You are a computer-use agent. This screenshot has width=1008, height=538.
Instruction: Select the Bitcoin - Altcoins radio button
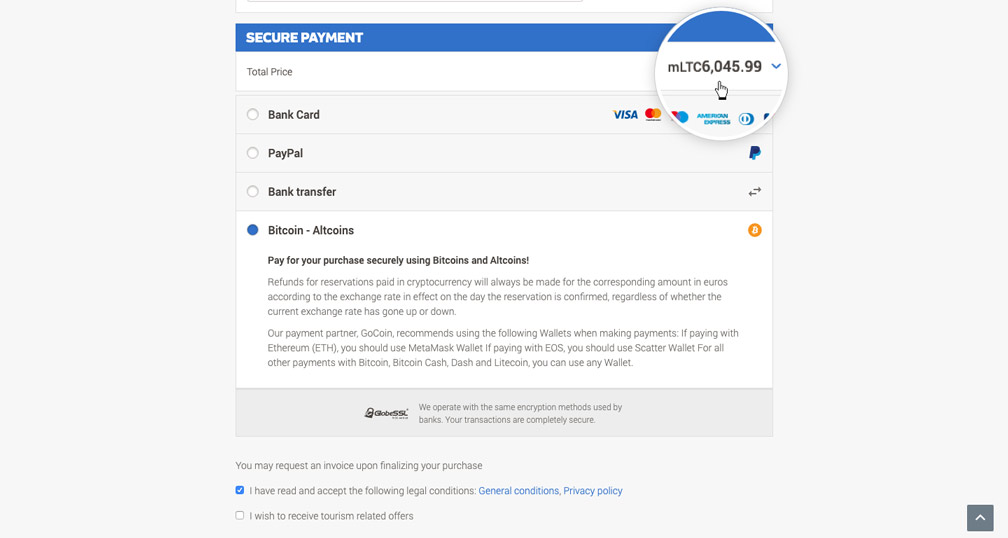tap(253, 230)
